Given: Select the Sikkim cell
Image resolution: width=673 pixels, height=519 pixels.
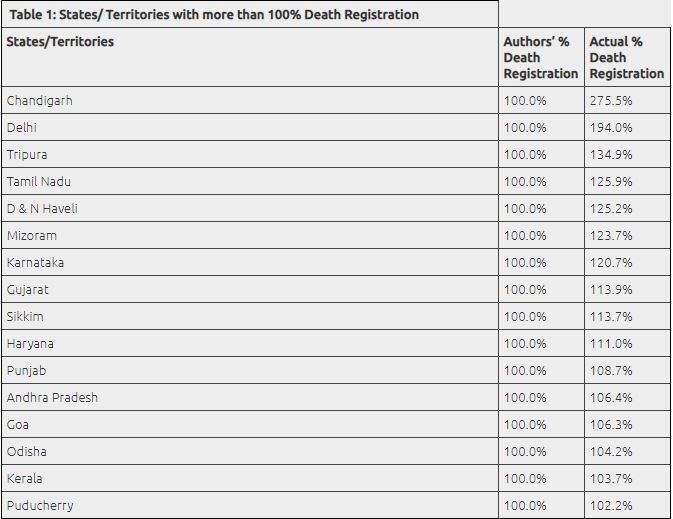Looking at the screenshot, I should [25, 317].
